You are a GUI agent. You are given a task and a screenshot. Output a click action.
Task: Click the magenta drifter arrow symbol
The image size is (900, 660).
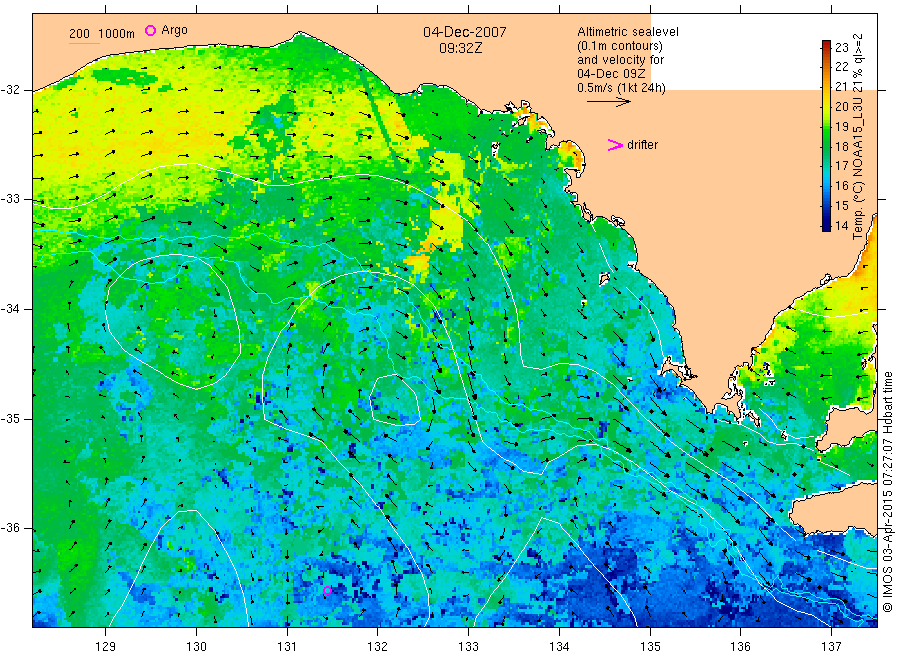click(x=615, y=145)
